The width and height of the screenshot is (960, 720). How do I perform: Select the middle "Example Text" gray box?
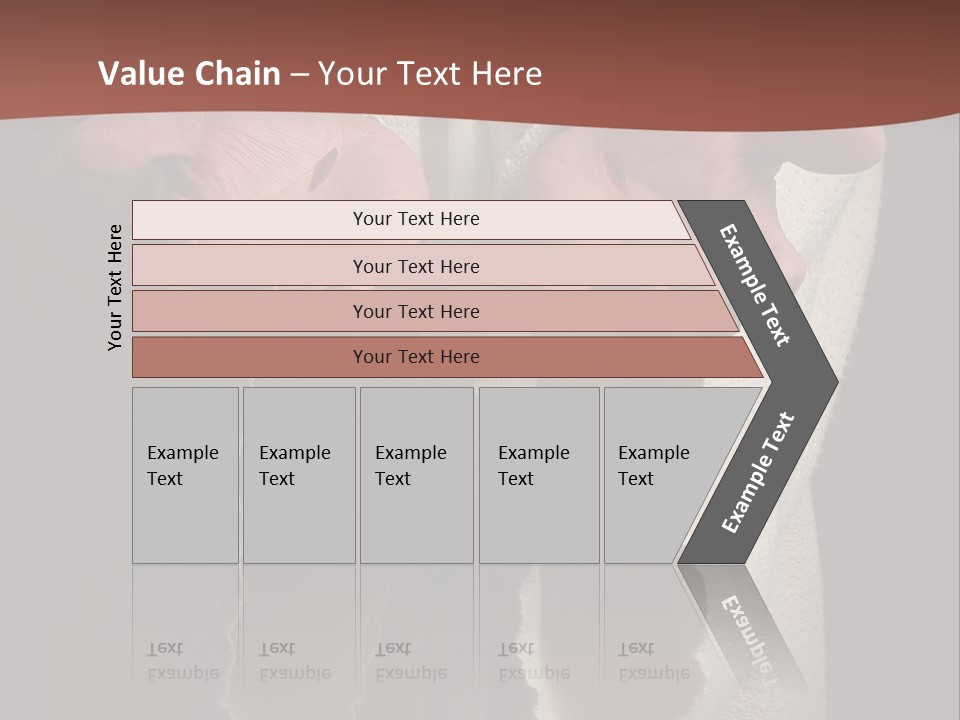(416, 475)
